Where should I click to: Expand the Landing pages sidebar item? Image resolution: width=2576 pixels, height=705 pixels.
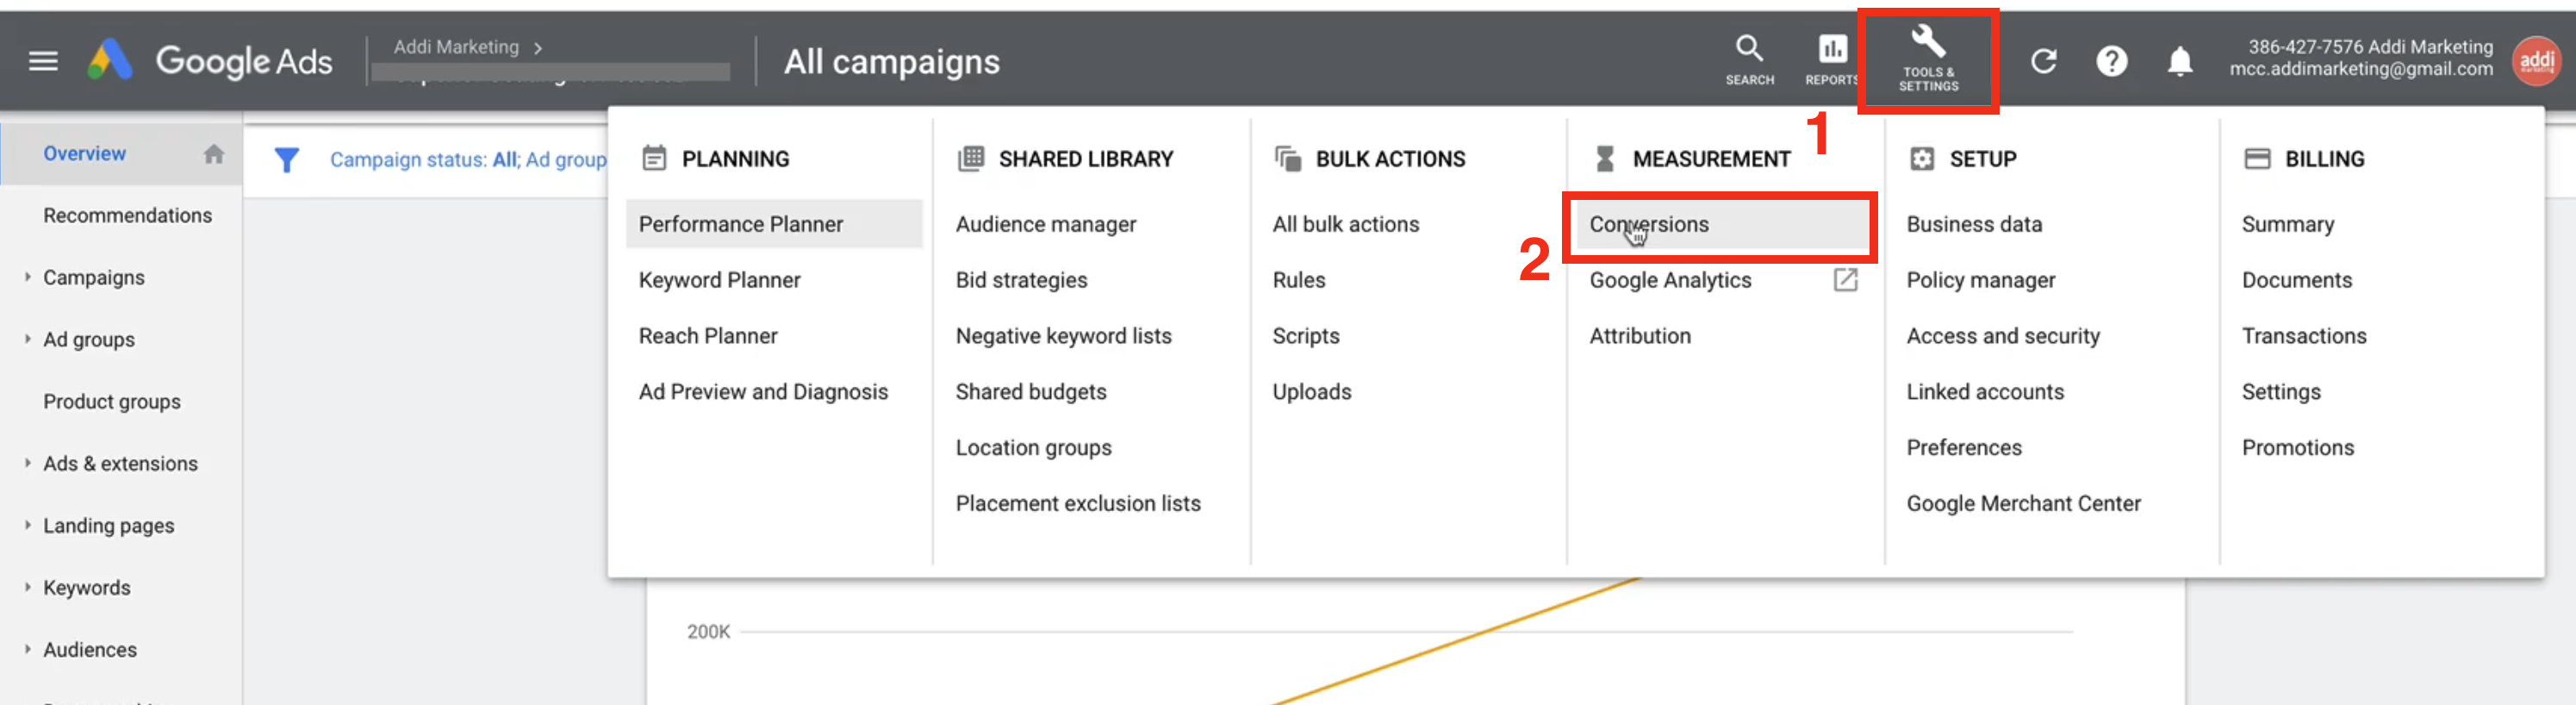[x=28, y=525]
